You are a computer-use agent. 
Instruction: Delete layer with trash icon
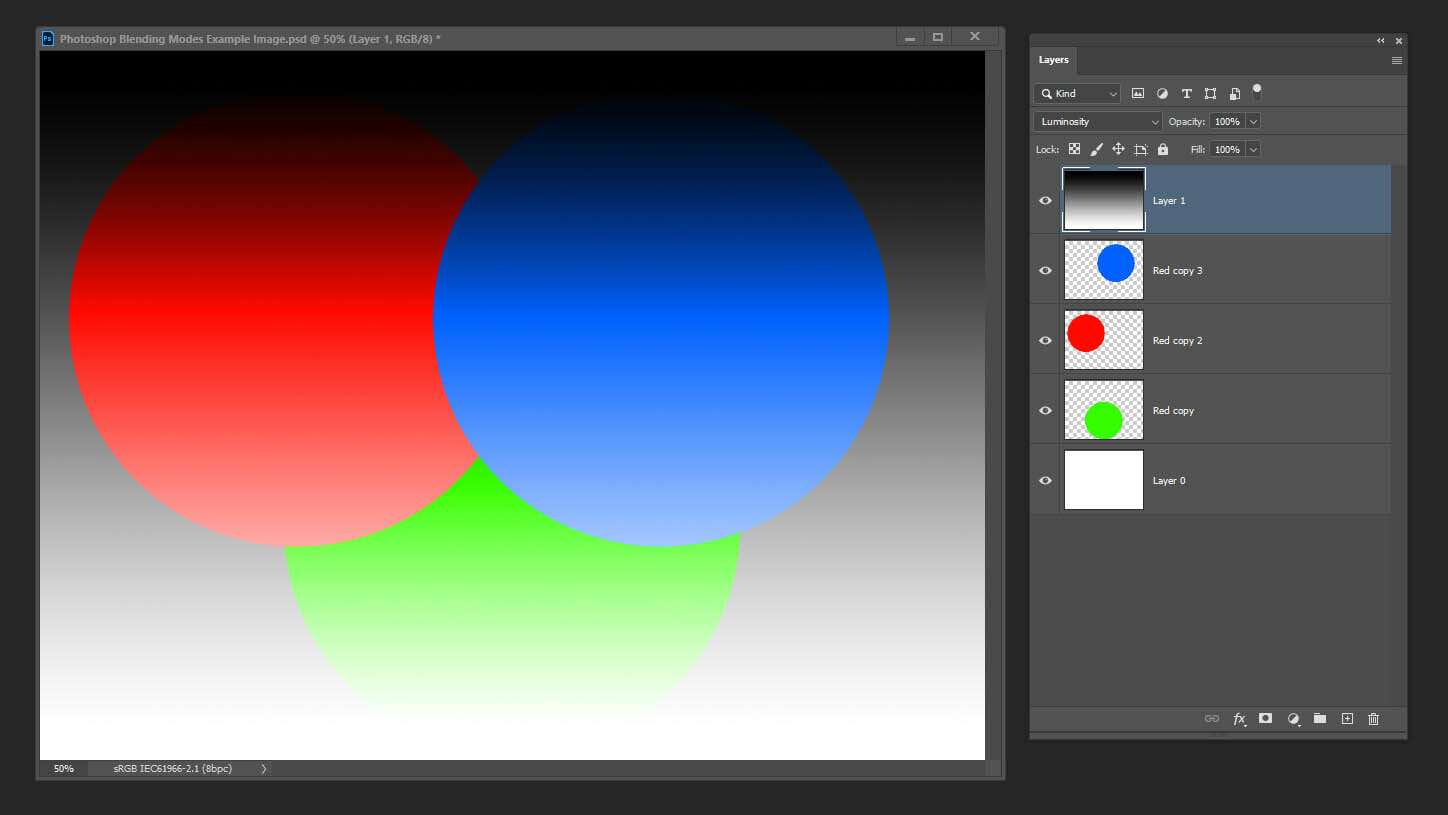pyautogui.click(x=1374, y=718)
